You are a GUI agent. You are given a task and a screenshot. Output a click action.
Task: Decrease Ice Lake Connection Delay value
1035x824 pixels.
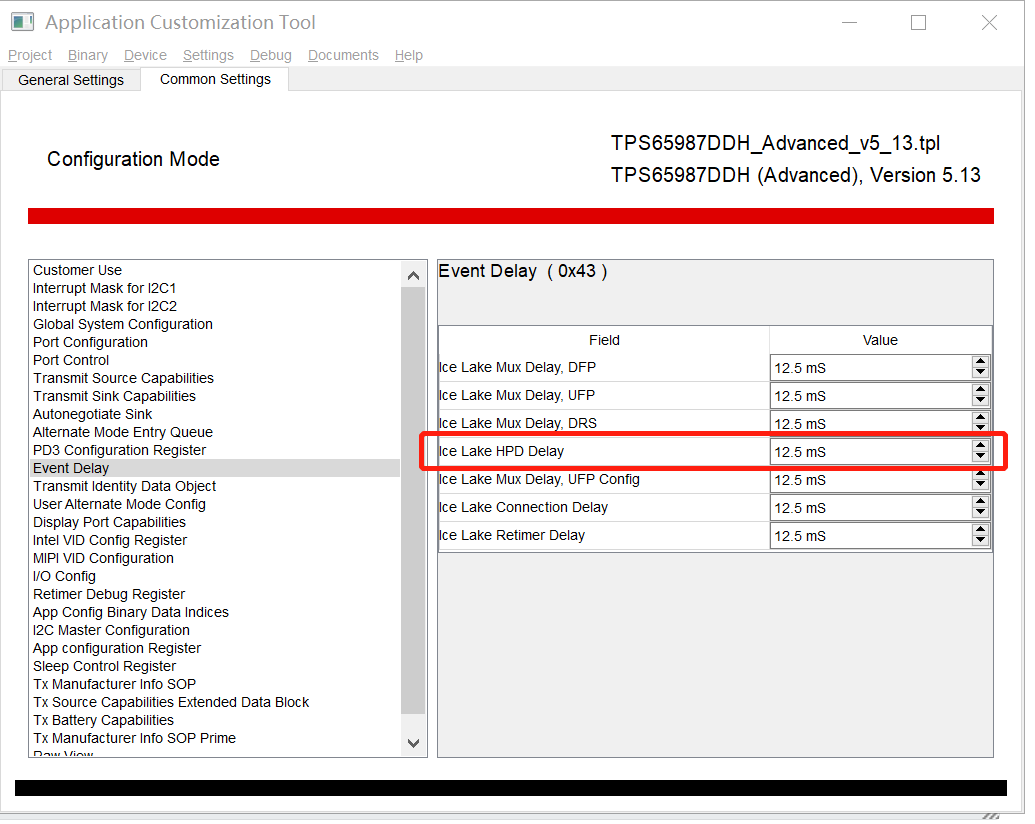[980, 513]
